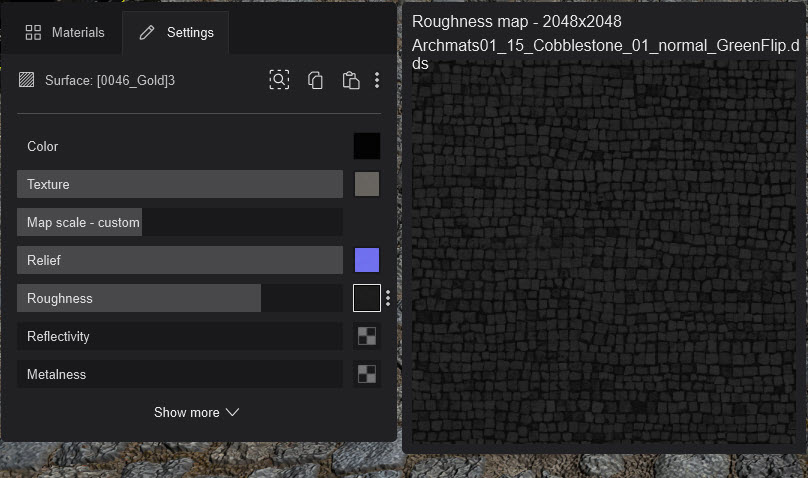Switch to the Materials tab
This screenshot has width=808, height=478.
tap(65, 32)
